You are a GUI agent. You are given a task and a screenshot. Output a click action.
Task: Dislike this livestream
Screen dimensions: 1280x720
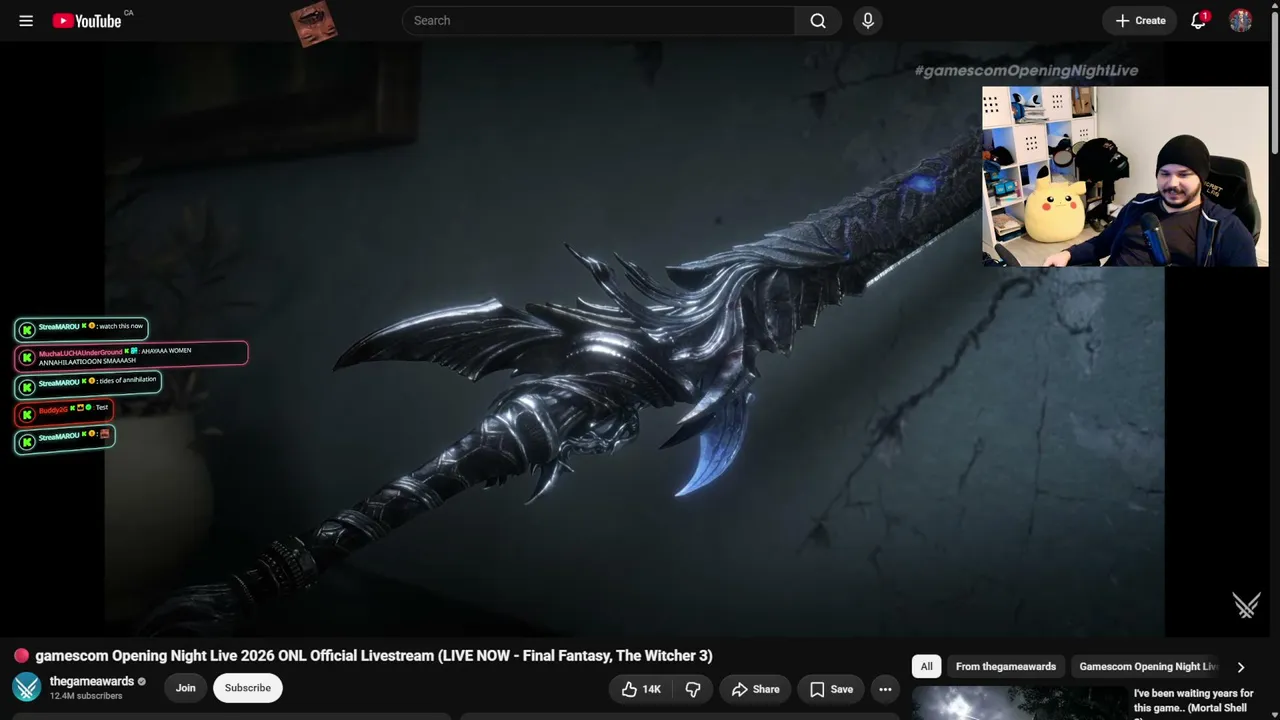click(x=692, y=689)
